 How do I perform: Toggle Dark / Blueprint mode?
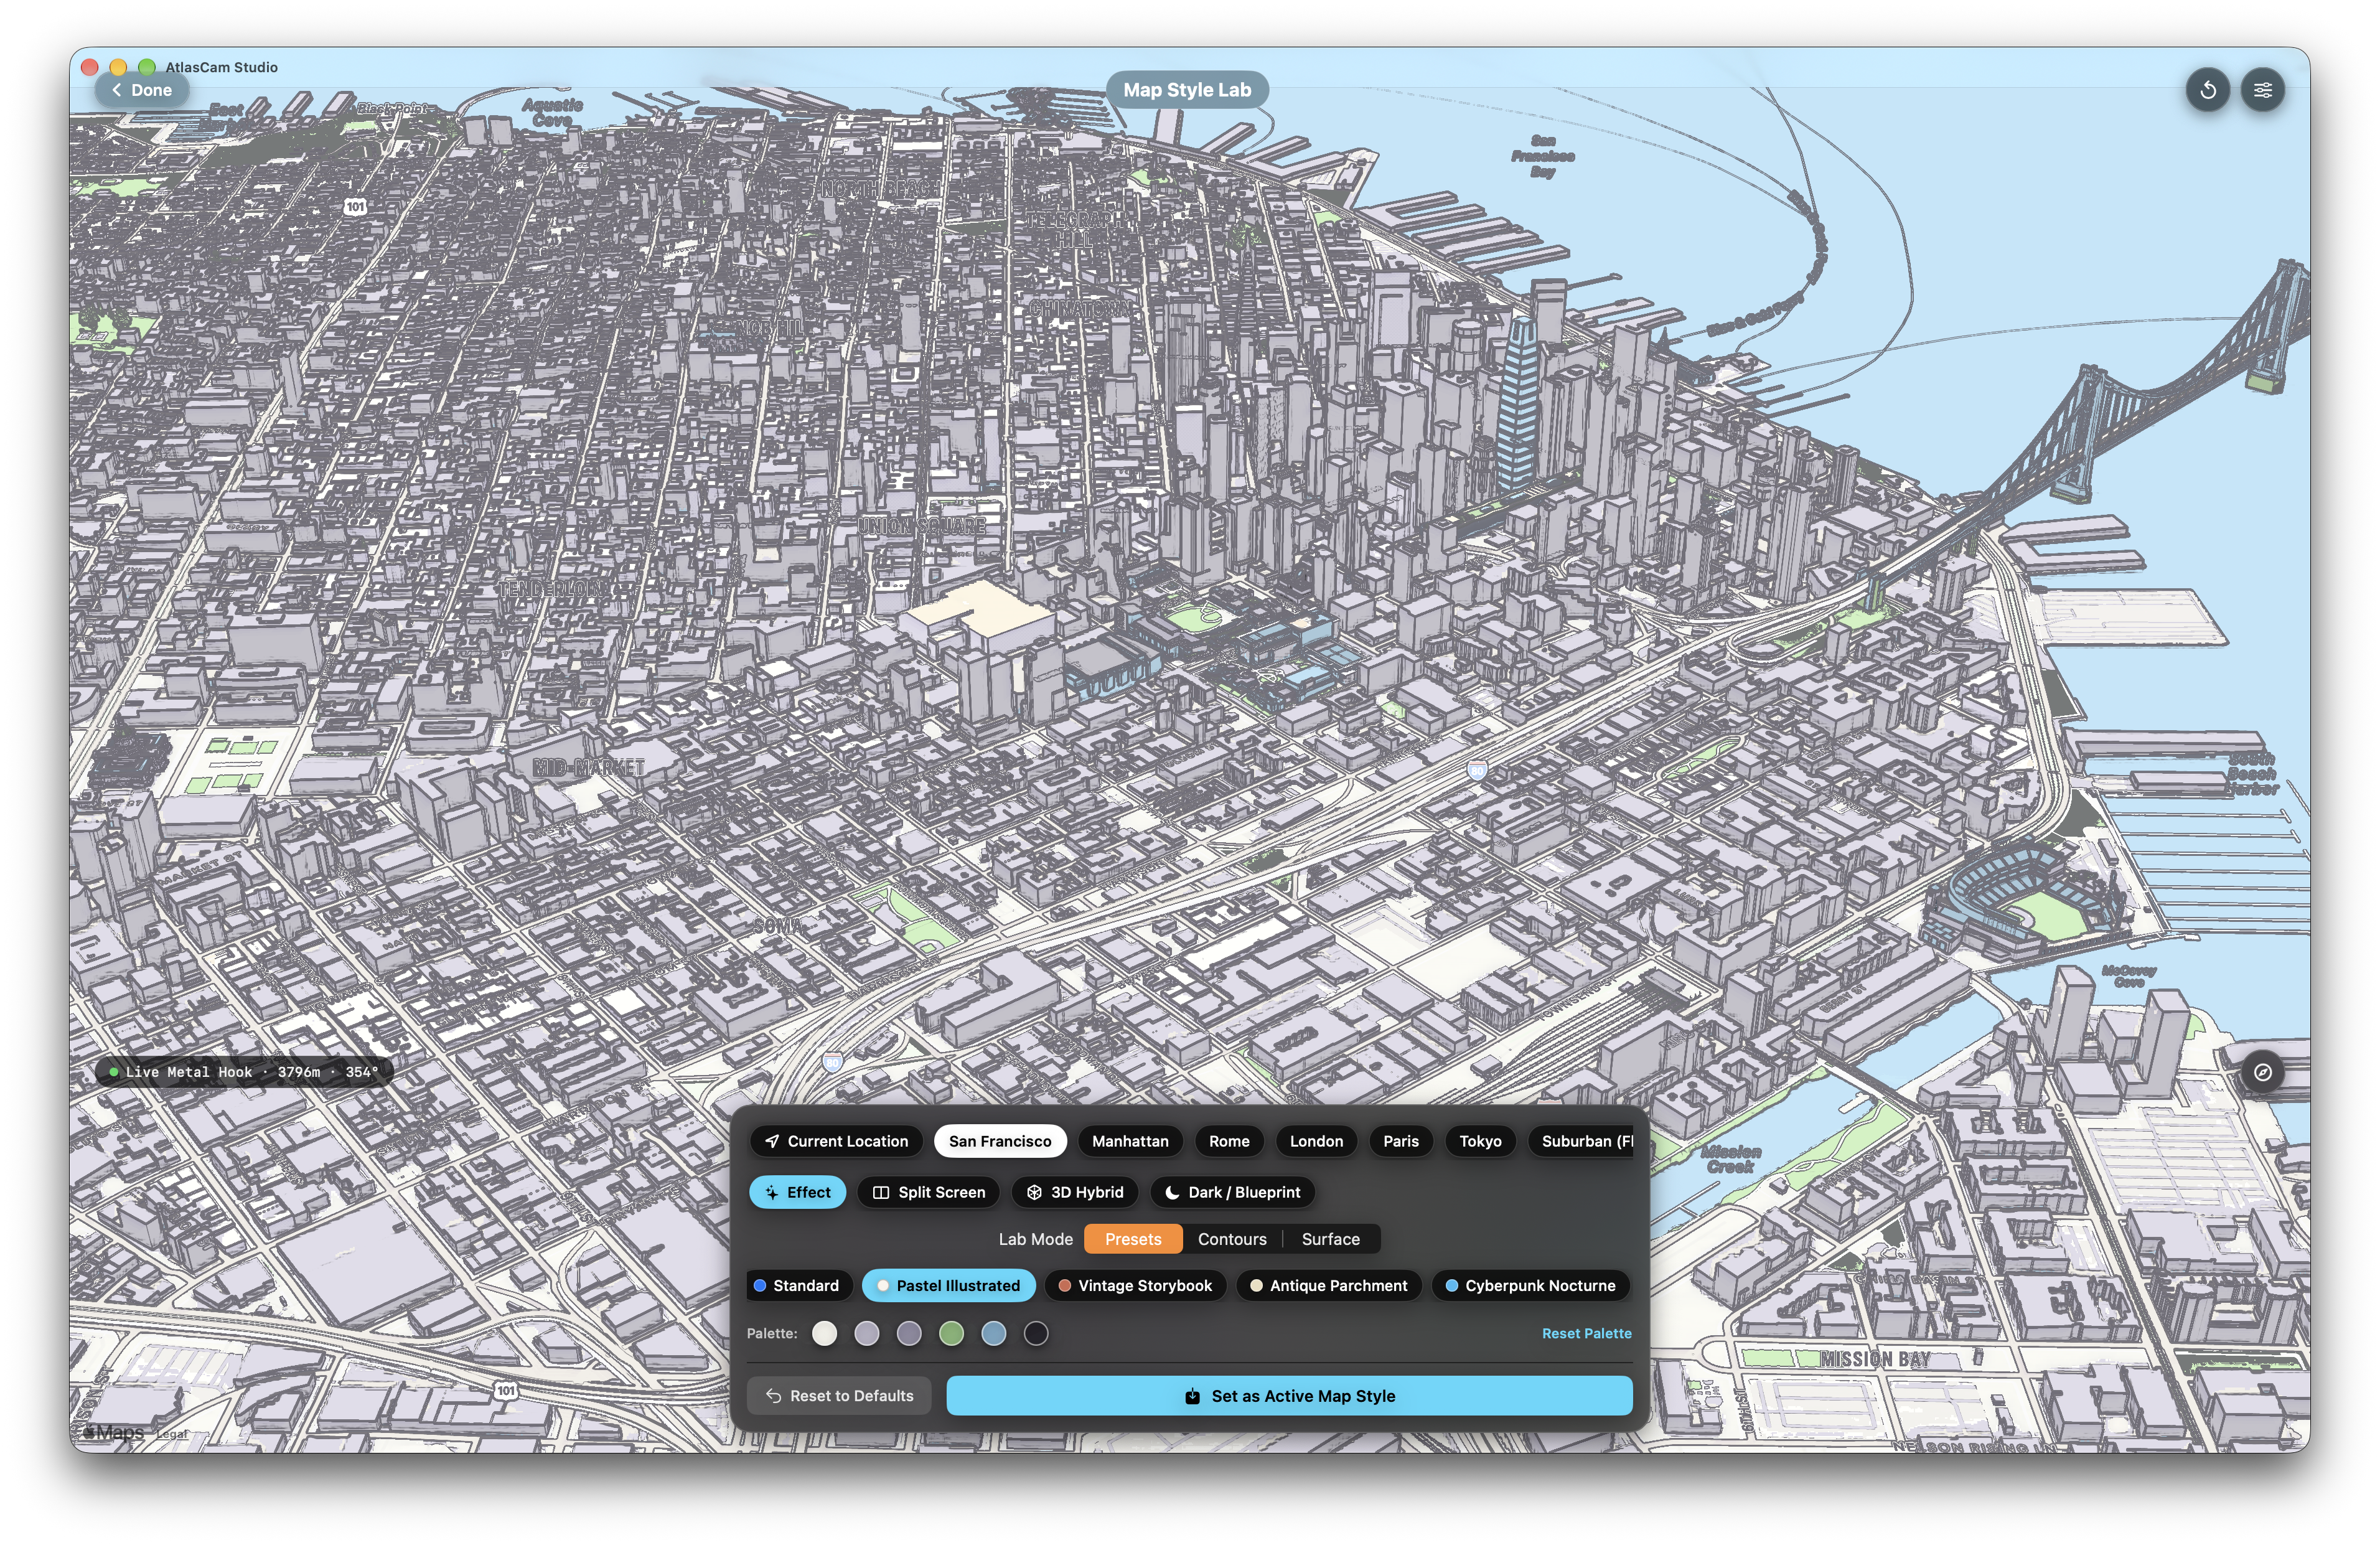[1232, 1192]
